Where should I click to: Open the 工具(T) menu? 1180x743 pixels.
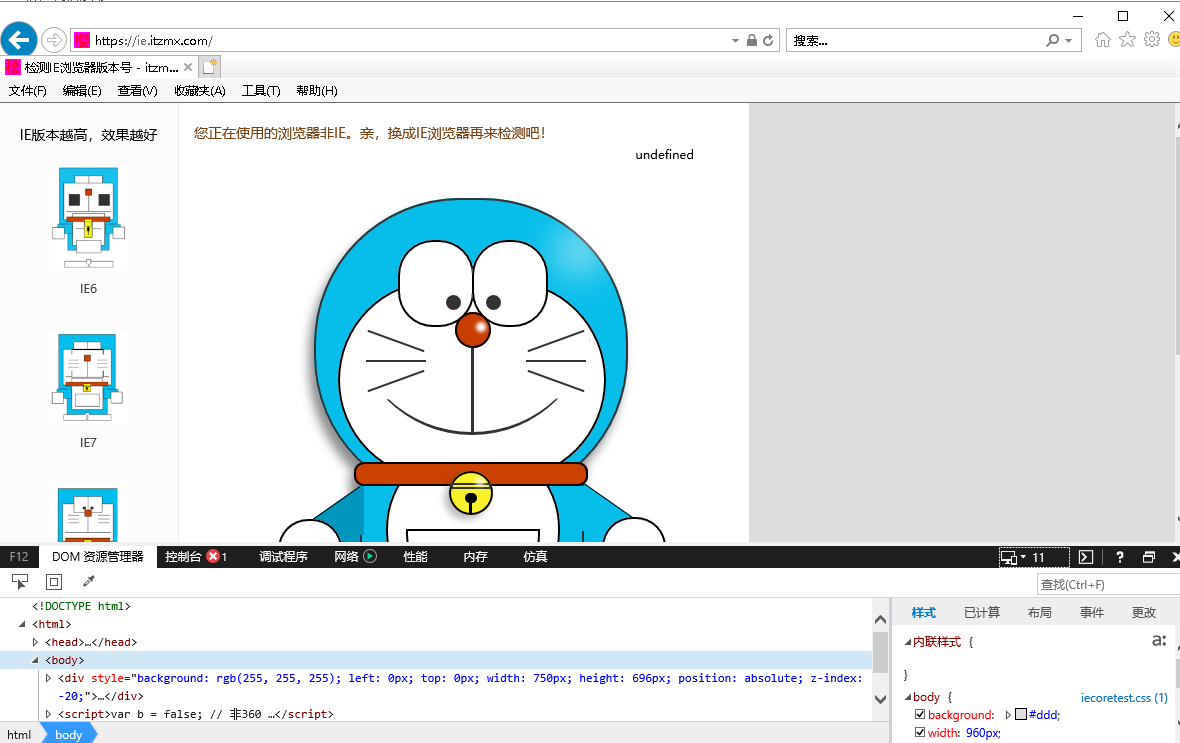pyautogui.click(x=261, y=90)
